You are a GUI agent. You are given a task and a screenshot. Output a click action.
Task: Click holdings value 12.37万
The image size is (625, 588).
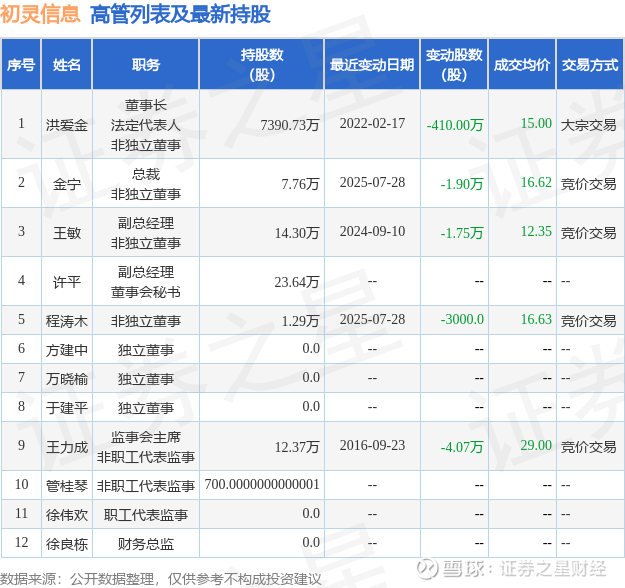coord(297,447)
